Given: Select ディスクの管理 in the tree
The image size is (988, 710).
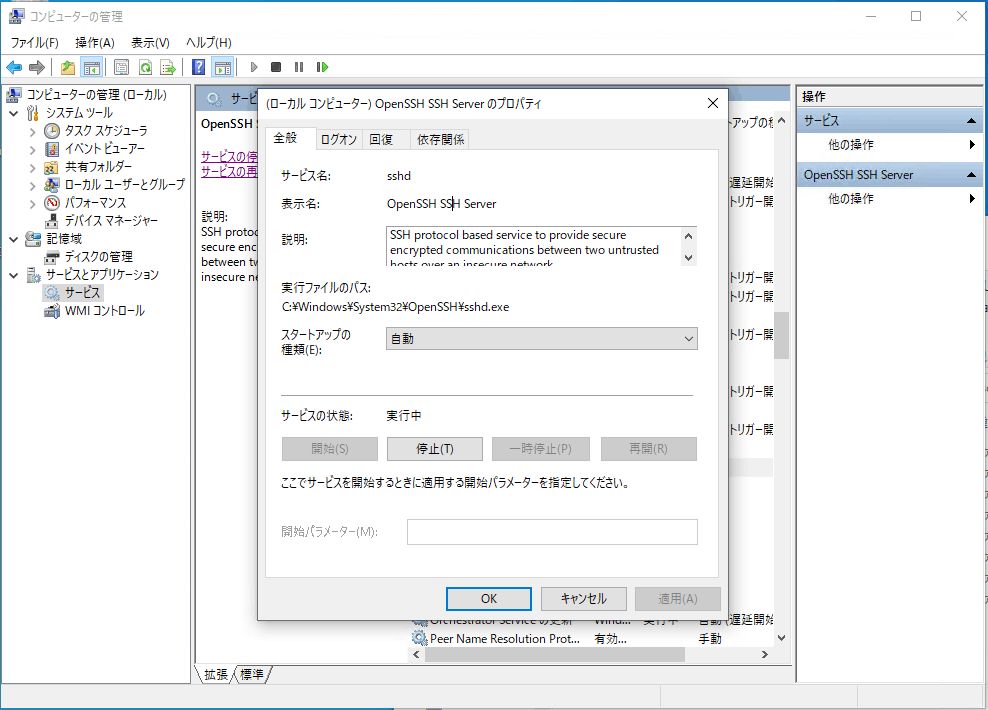Looking at the screenshot, I should [98, 257].
